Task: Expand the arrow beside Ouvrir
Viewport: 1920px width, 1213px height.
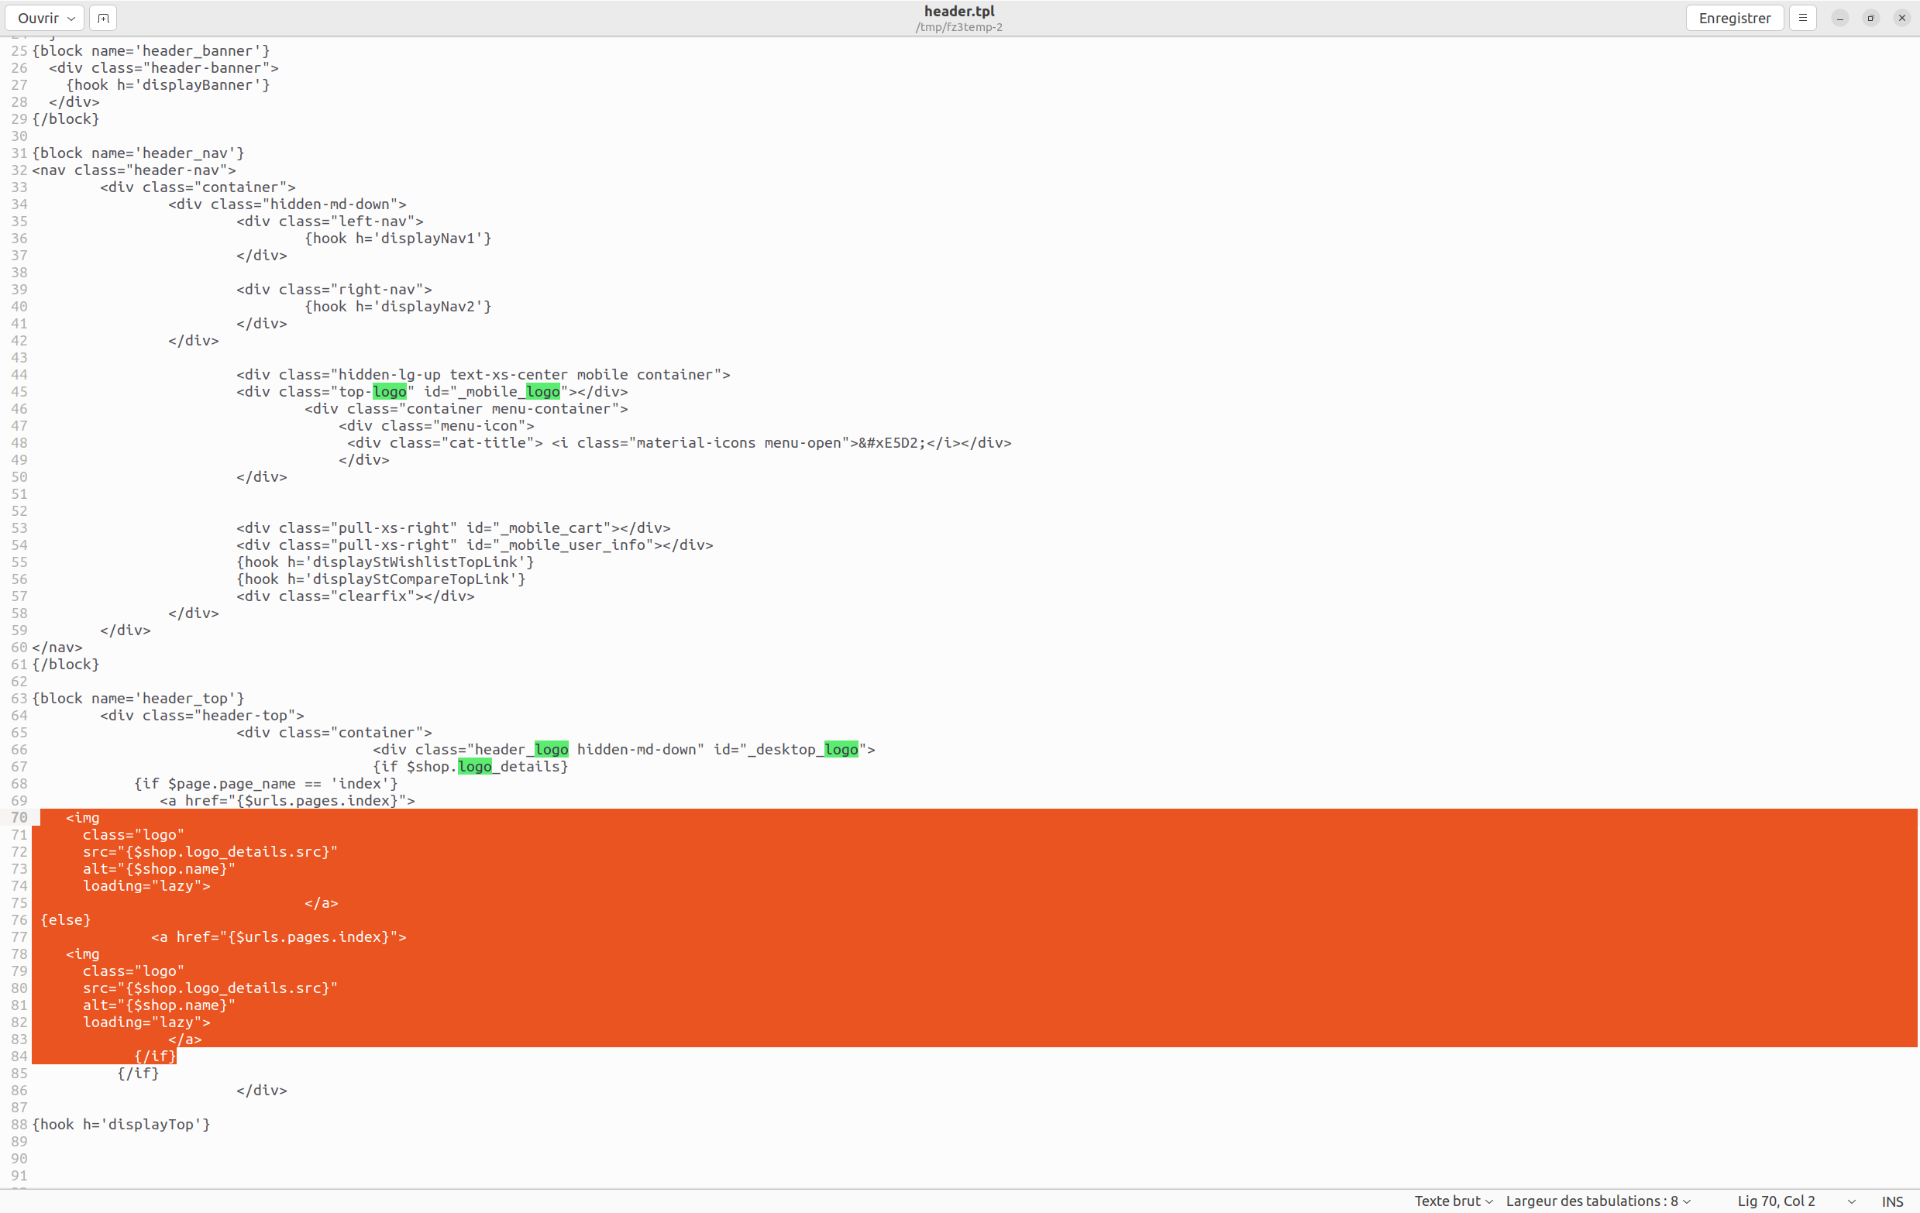Action: tap(71, 18)
